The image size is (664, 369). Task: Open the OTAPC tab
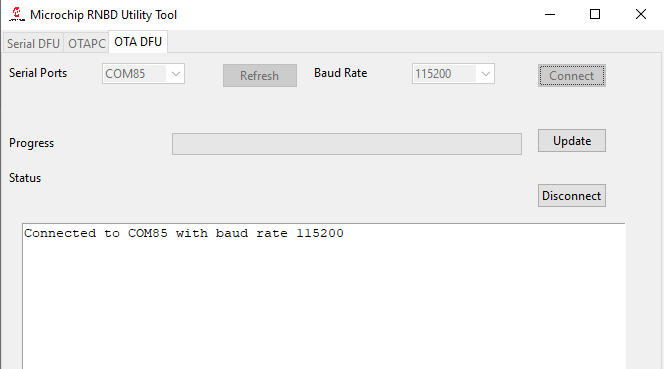click(86, 43)
